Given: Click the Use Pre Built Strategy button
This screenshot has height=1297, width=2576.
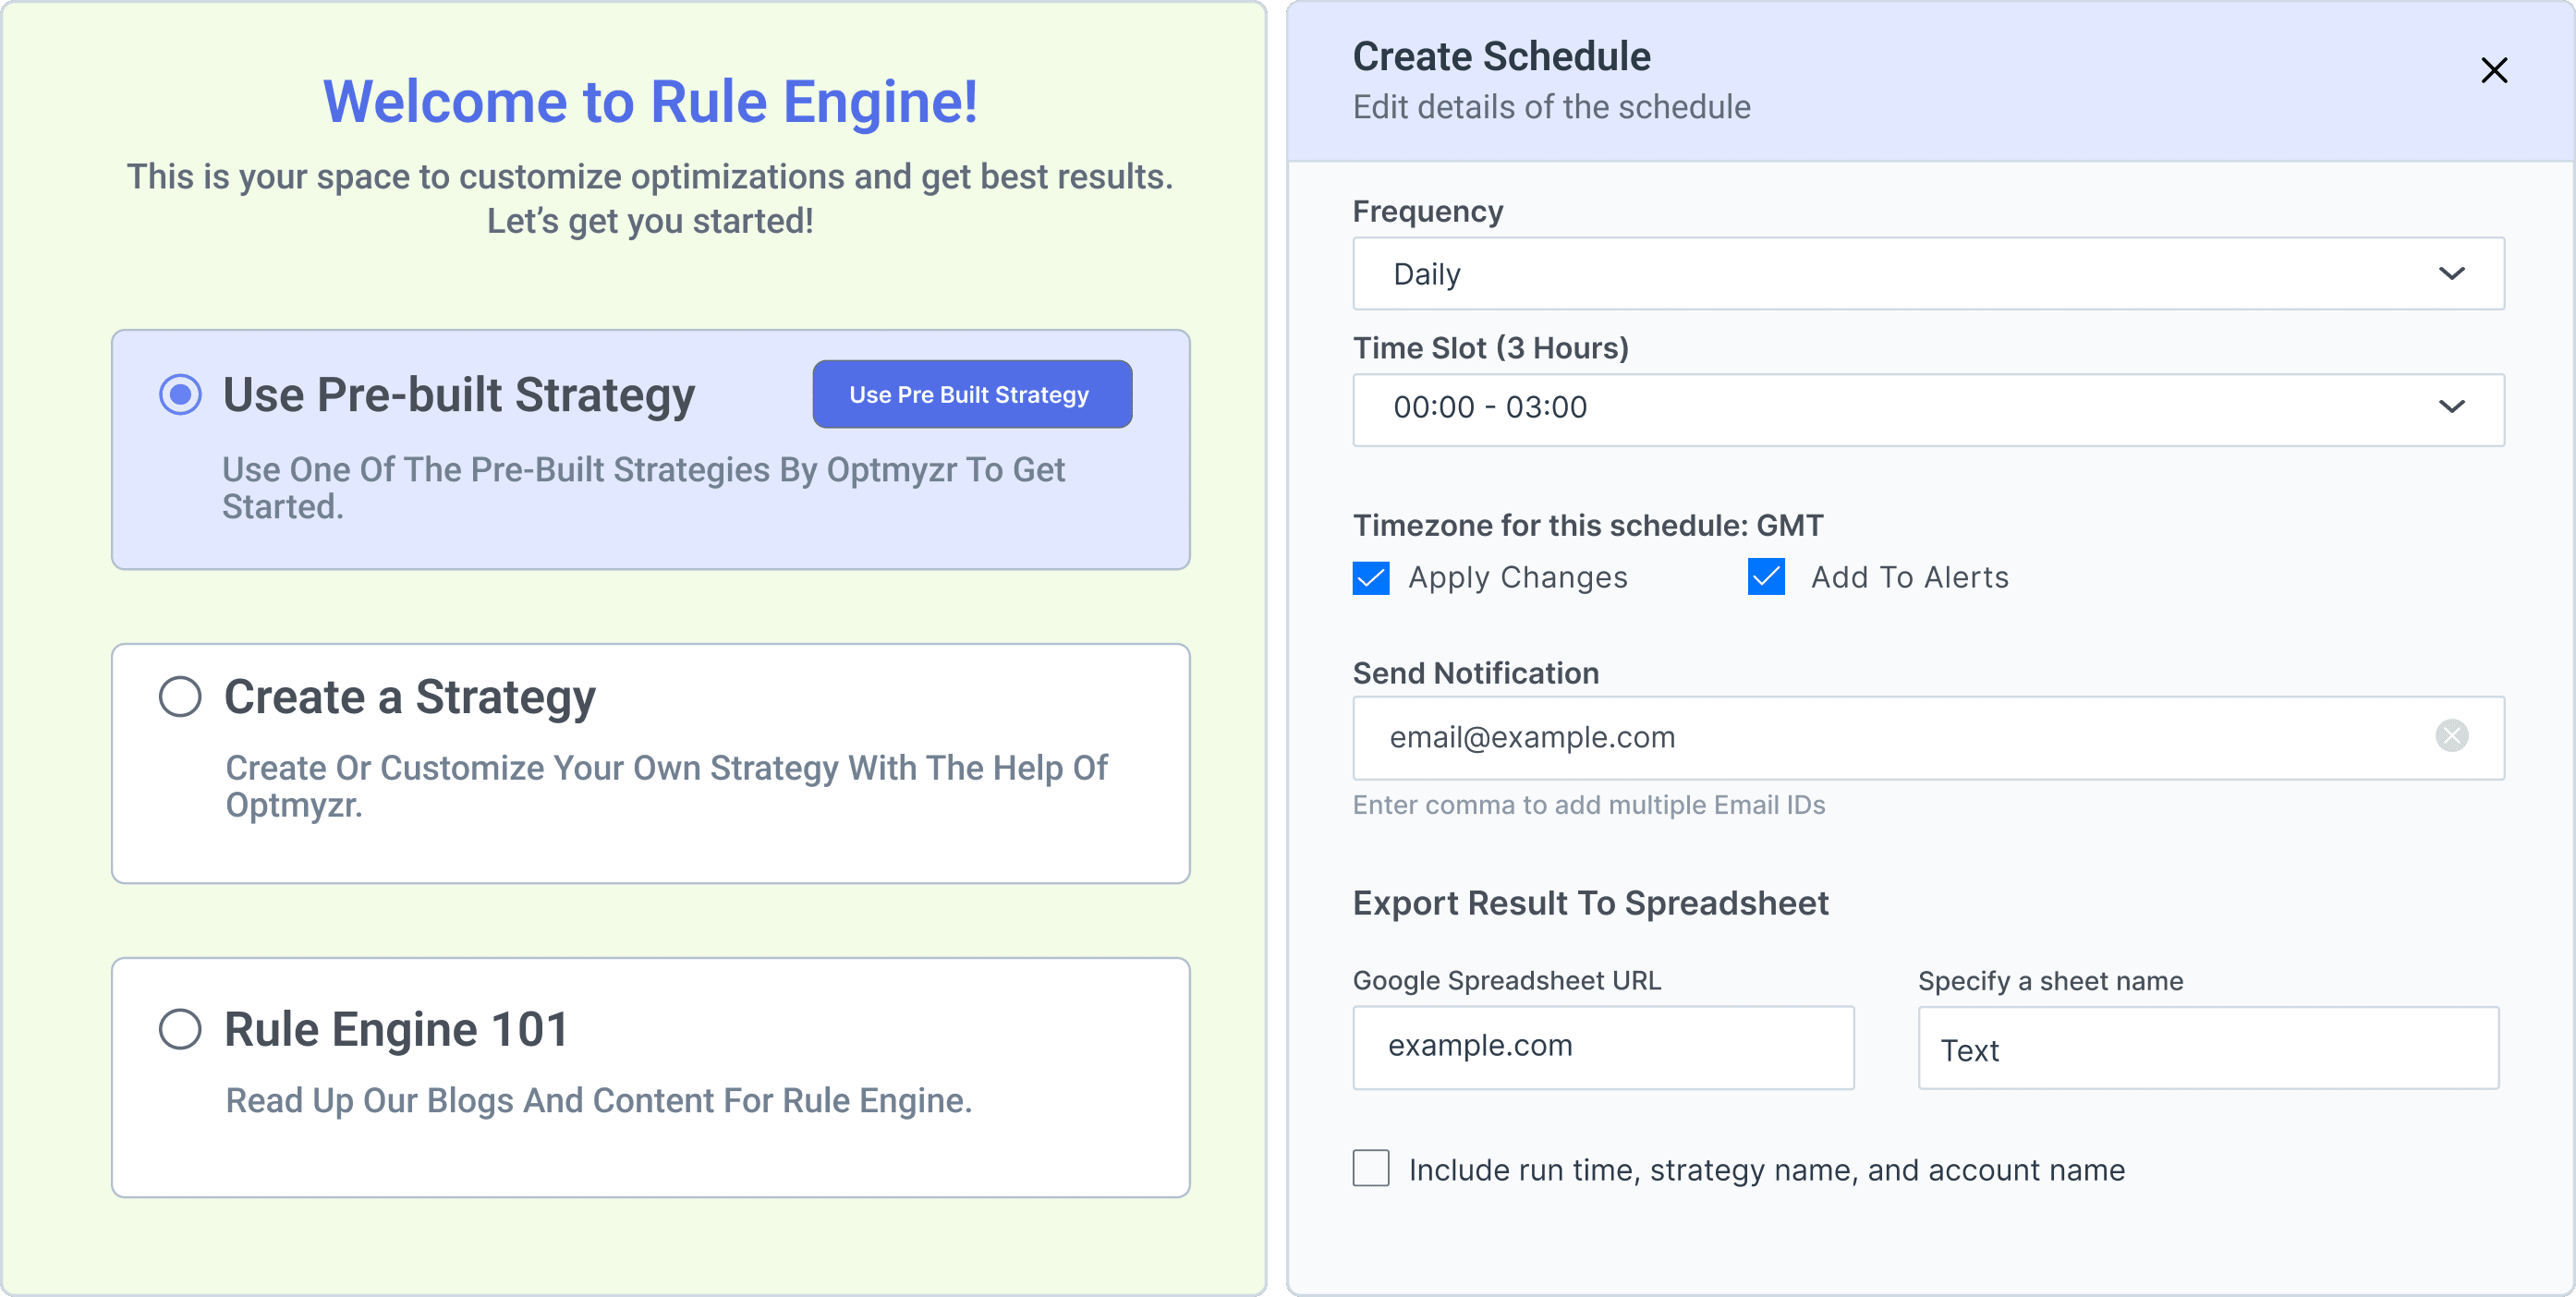Looking at the screenshot, I should (972, 394).
